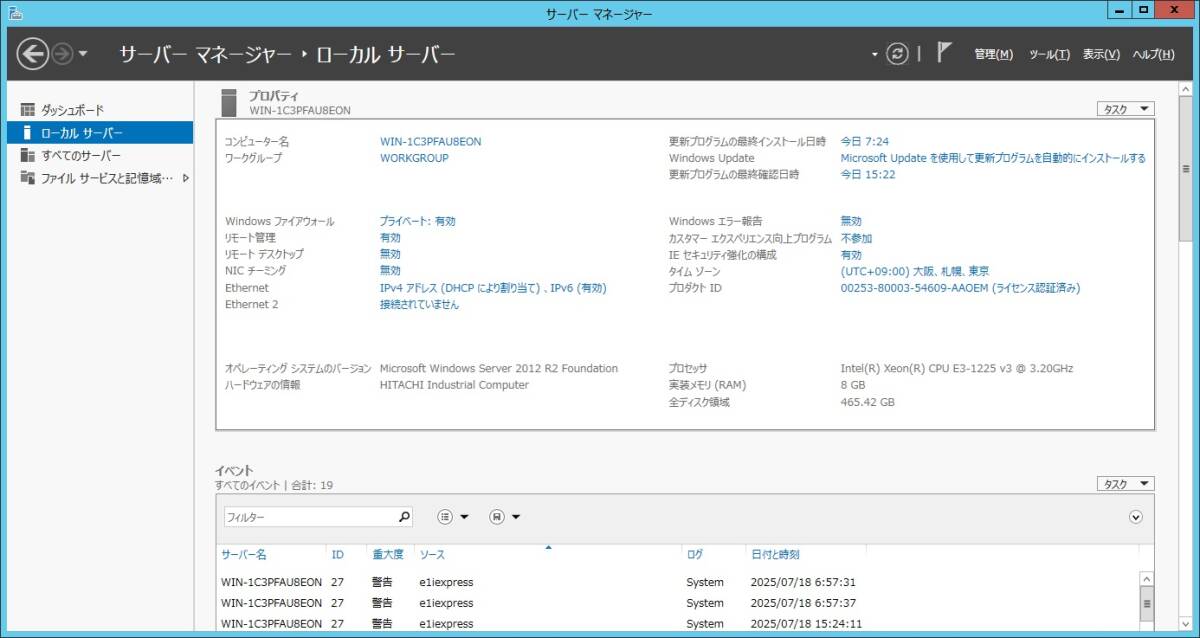Open the イベント タスク dropdown
Viewport: 1200px width, 638px height.
(x=1125, y=484)
